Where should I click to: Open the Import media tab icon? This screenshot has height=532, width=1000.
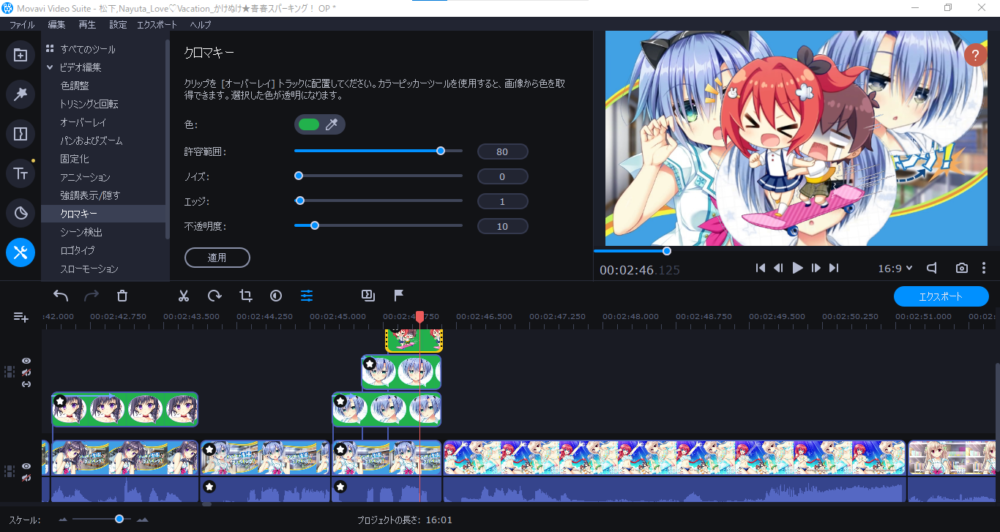click(20, 55)
